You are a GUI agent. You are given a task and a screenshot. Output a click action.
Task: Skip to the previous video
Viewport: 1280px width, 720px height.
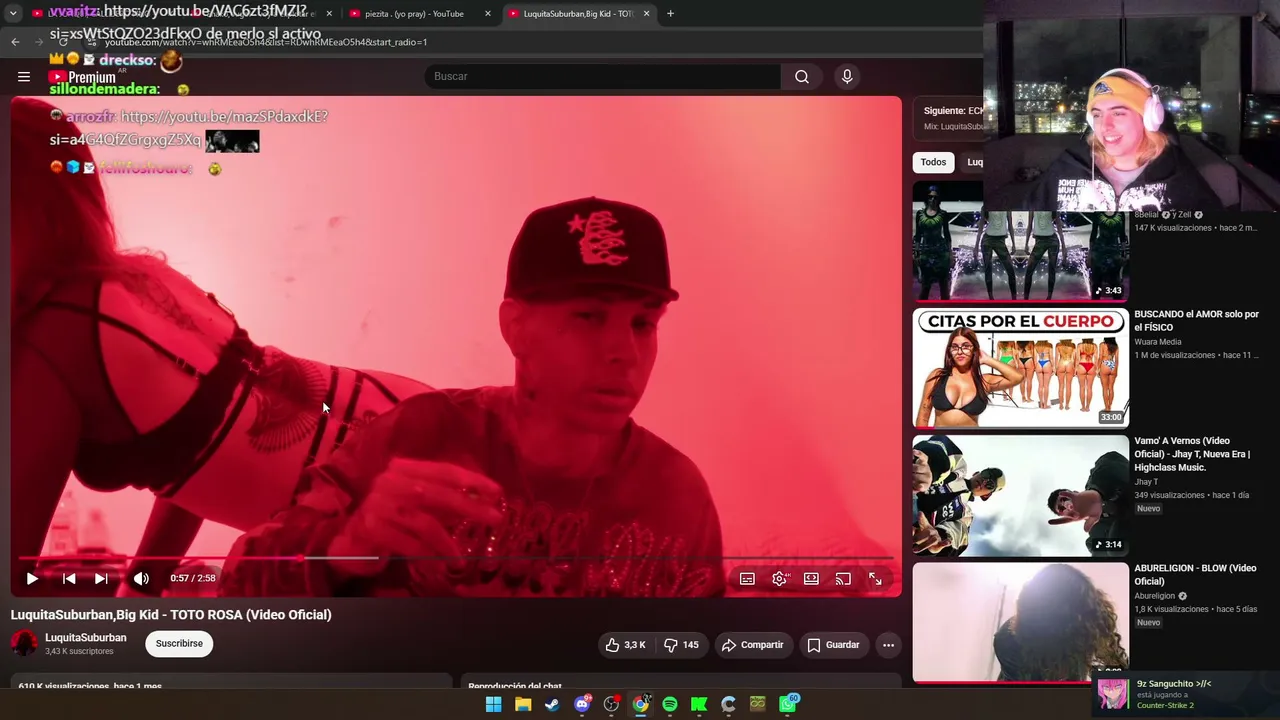69,578
